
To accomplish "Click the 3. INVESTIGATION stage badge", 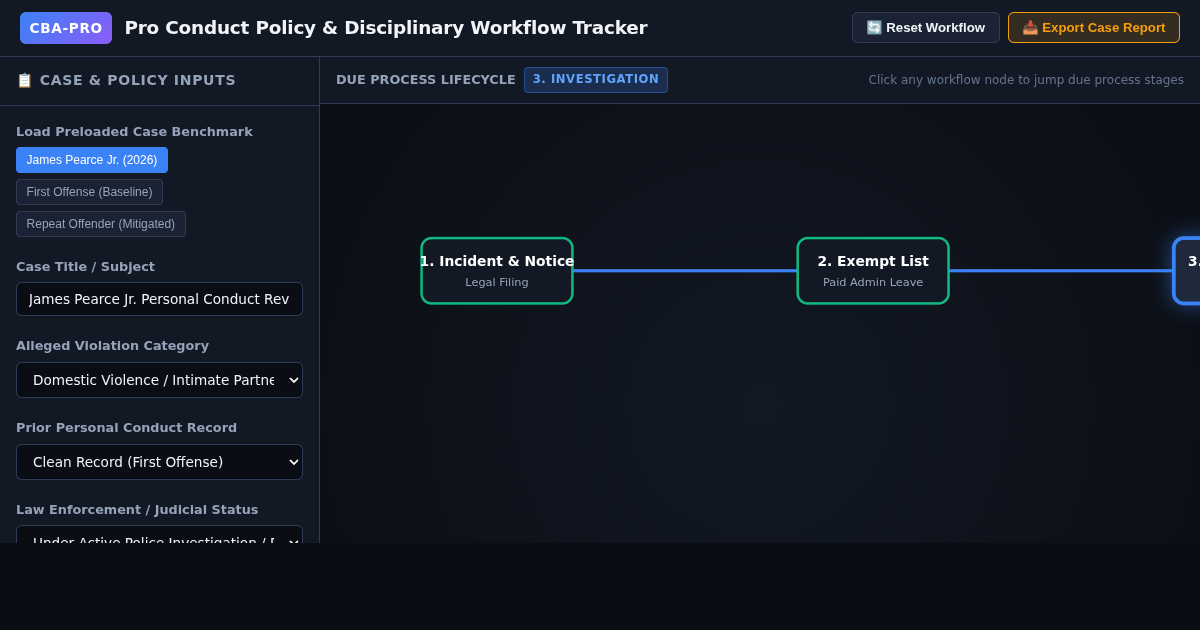I will coord(596,80).
